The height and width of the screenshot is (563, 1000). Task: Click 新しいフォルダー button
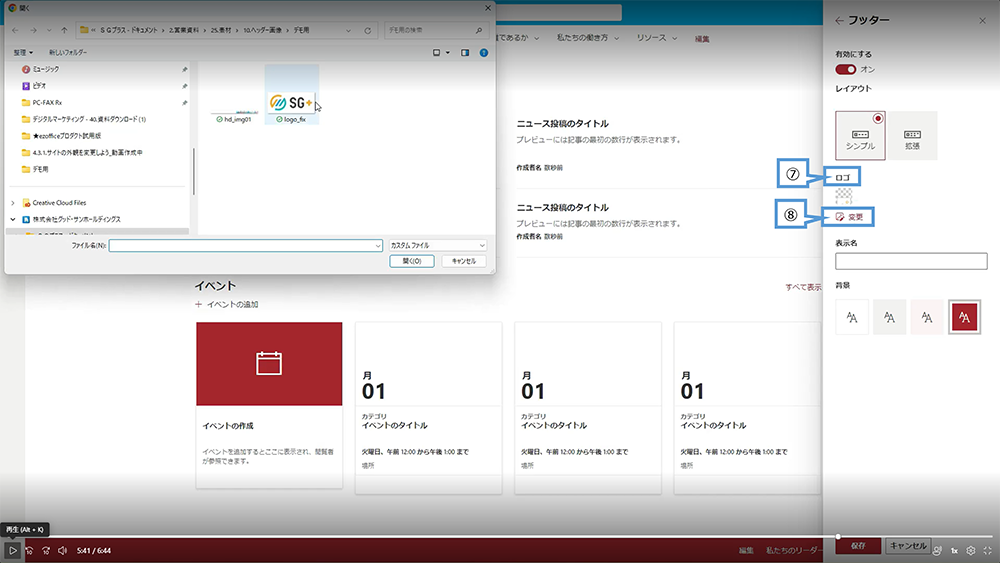(x=68, y=52)
